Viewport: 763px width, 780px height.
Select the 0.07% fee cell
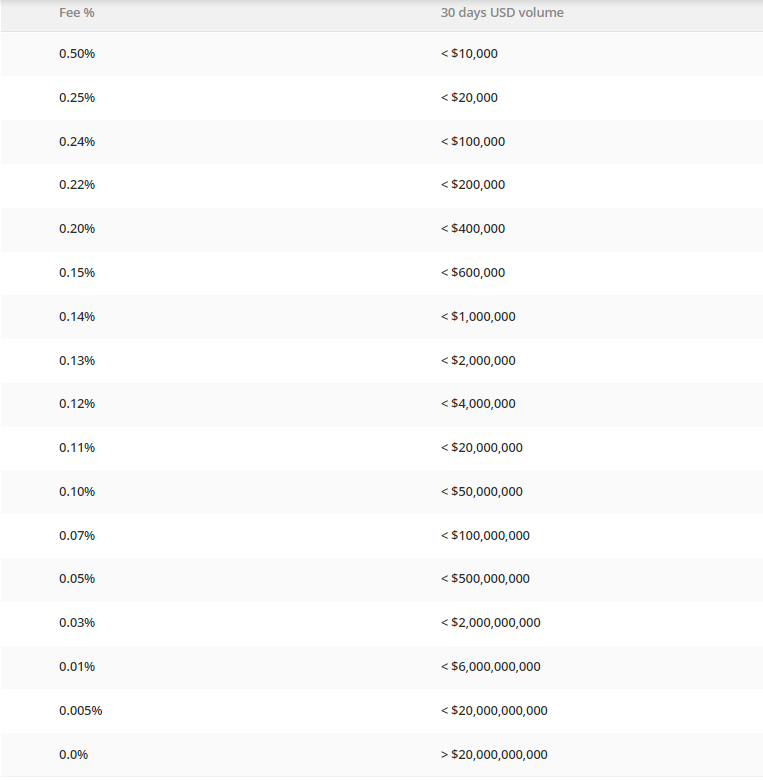77,536
